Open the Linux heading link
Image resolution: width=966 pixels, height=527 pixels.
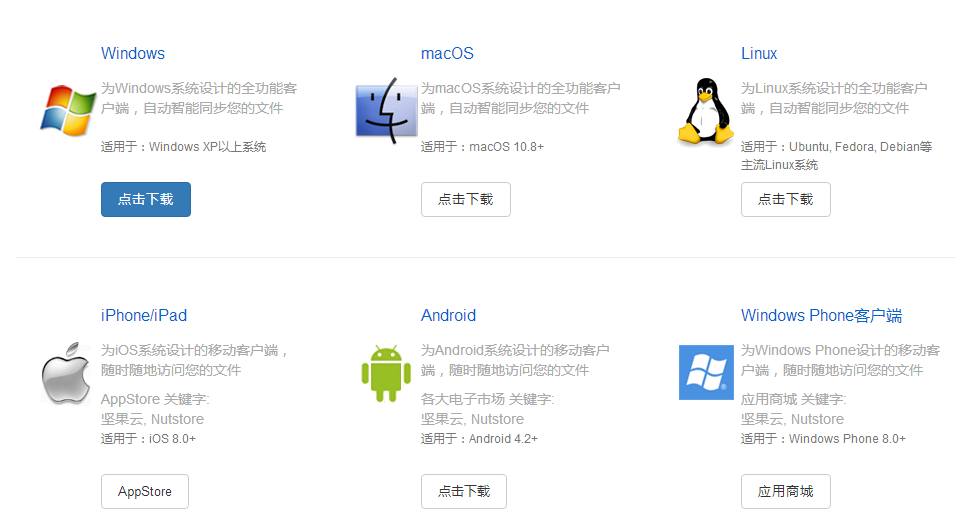tap(759, 54)
